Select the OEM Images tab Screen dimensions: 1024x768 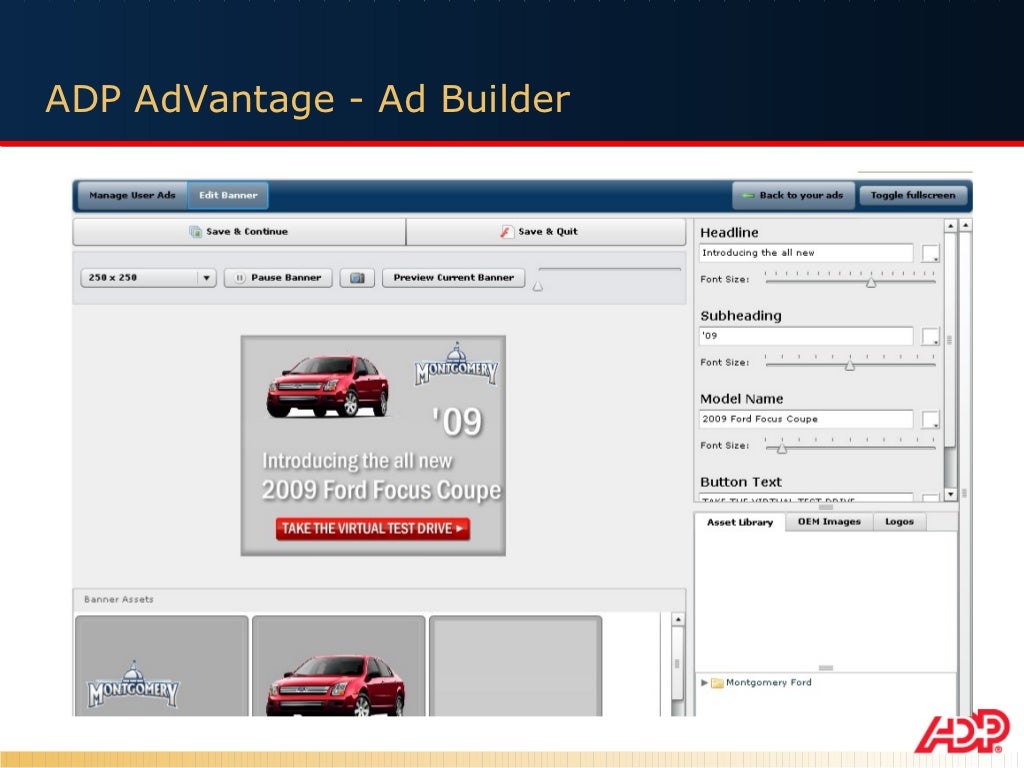[x=829, y=522]
